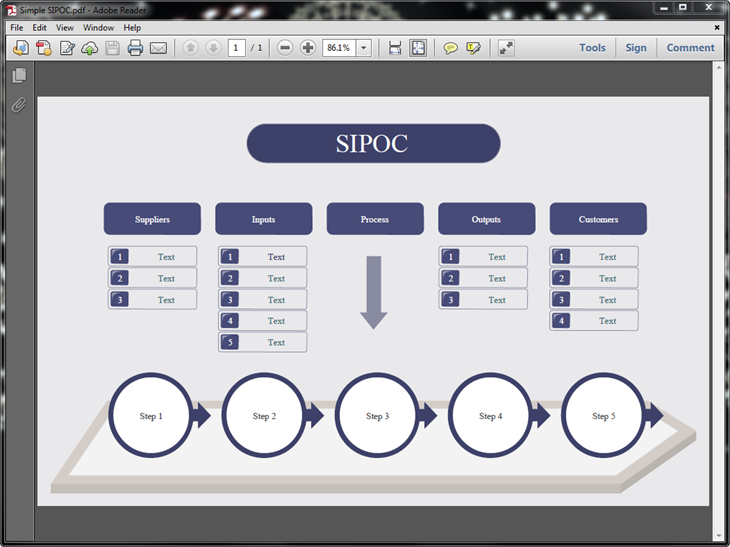Open the Sign pane
The width and height of the screenshot is (730, 547).
636,47
